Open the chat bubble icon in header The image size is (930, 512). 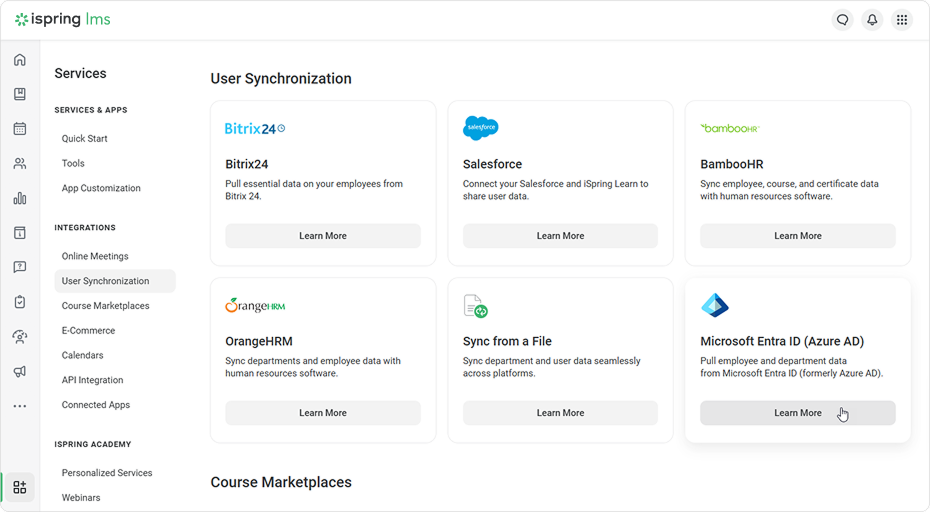pos(843,20)
